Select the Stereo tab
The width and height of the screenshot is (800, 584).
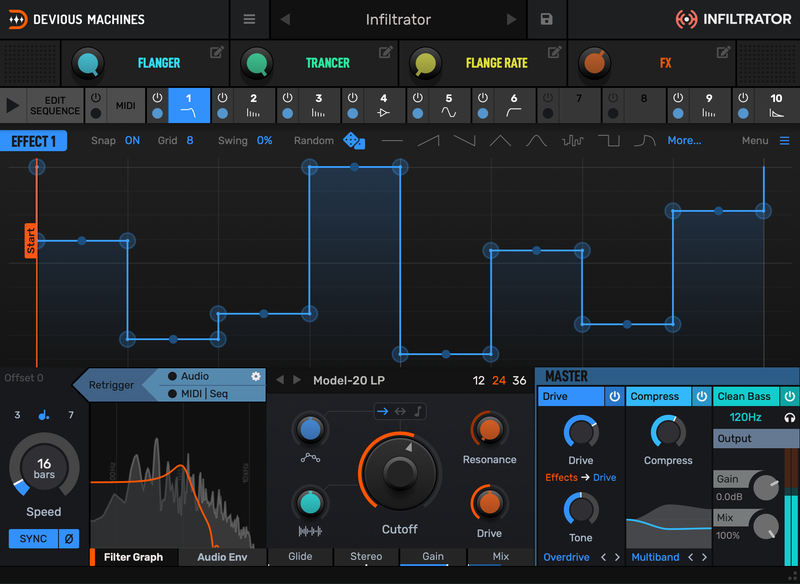tap(366, 557)
